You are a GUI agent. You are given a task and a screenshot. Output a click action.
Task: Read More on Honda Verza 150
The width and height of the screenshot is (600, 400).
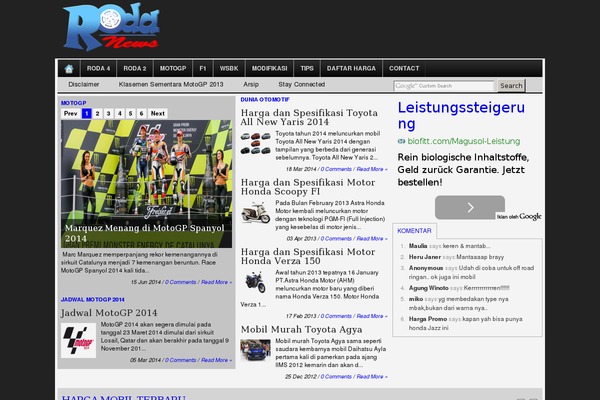coord(372,316)
